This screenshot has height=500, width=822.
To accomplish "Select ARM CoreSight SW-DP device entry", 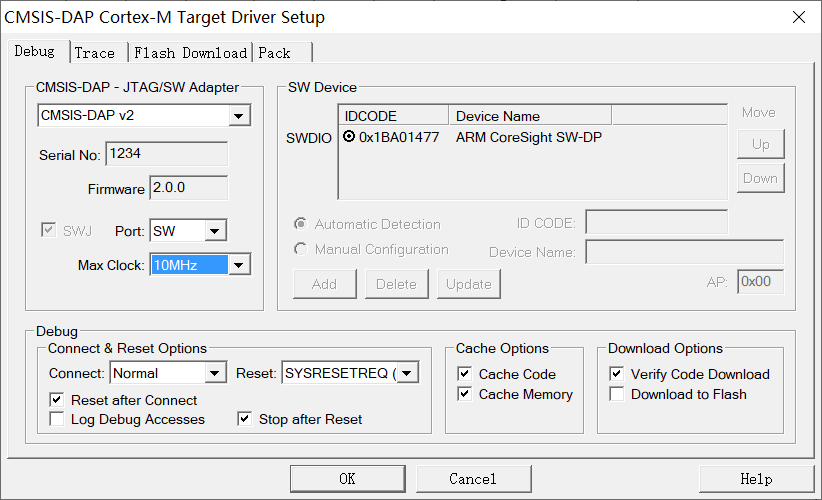I will point(528,137).
